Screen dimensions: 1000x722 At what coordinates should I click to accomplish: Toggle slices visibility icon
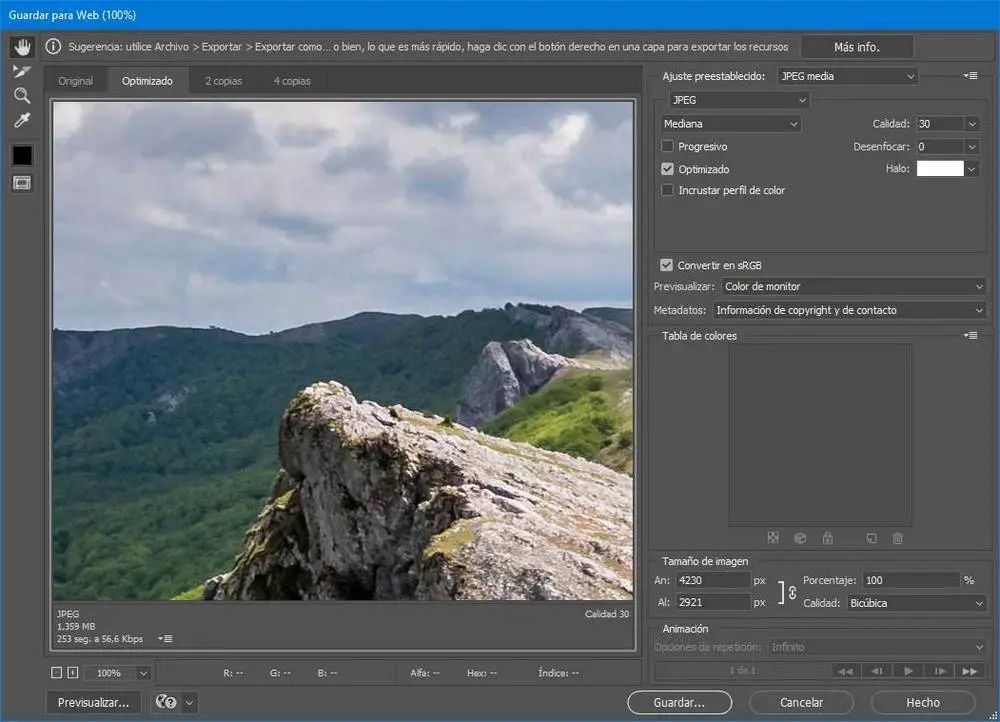tap(22, 183)
